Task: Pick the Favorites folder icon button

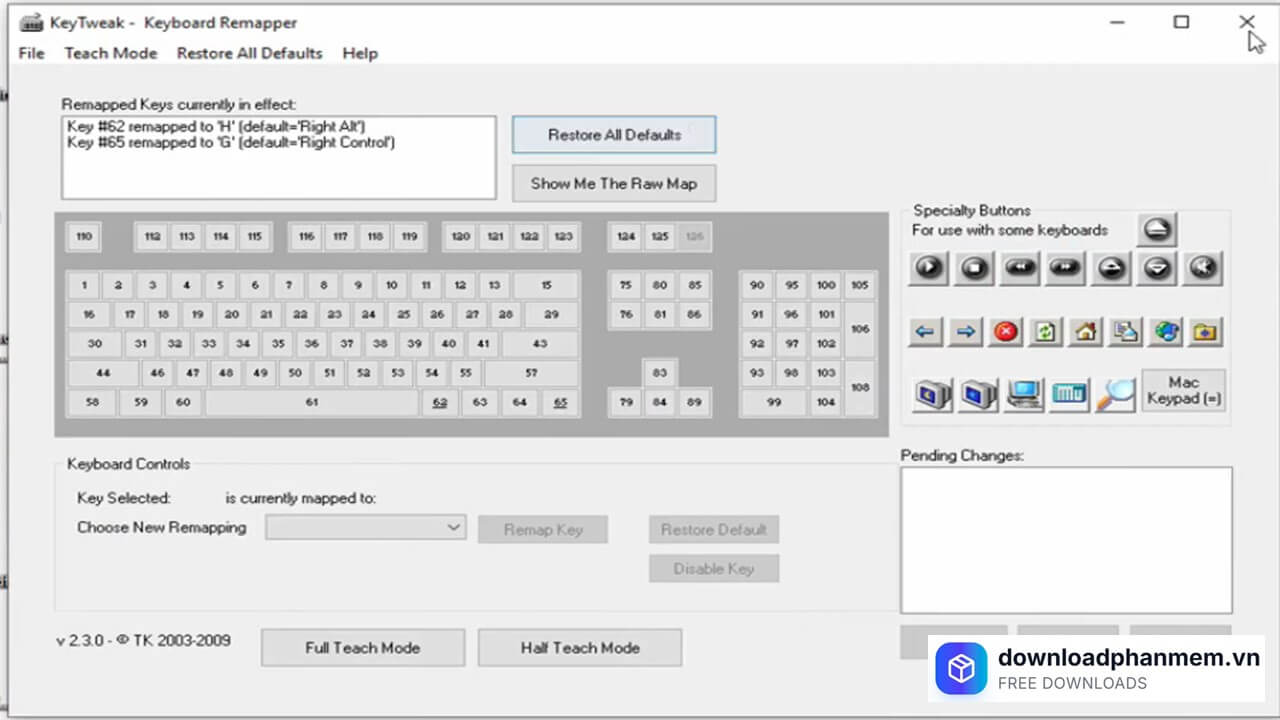Action: (x=1206, y=332)
